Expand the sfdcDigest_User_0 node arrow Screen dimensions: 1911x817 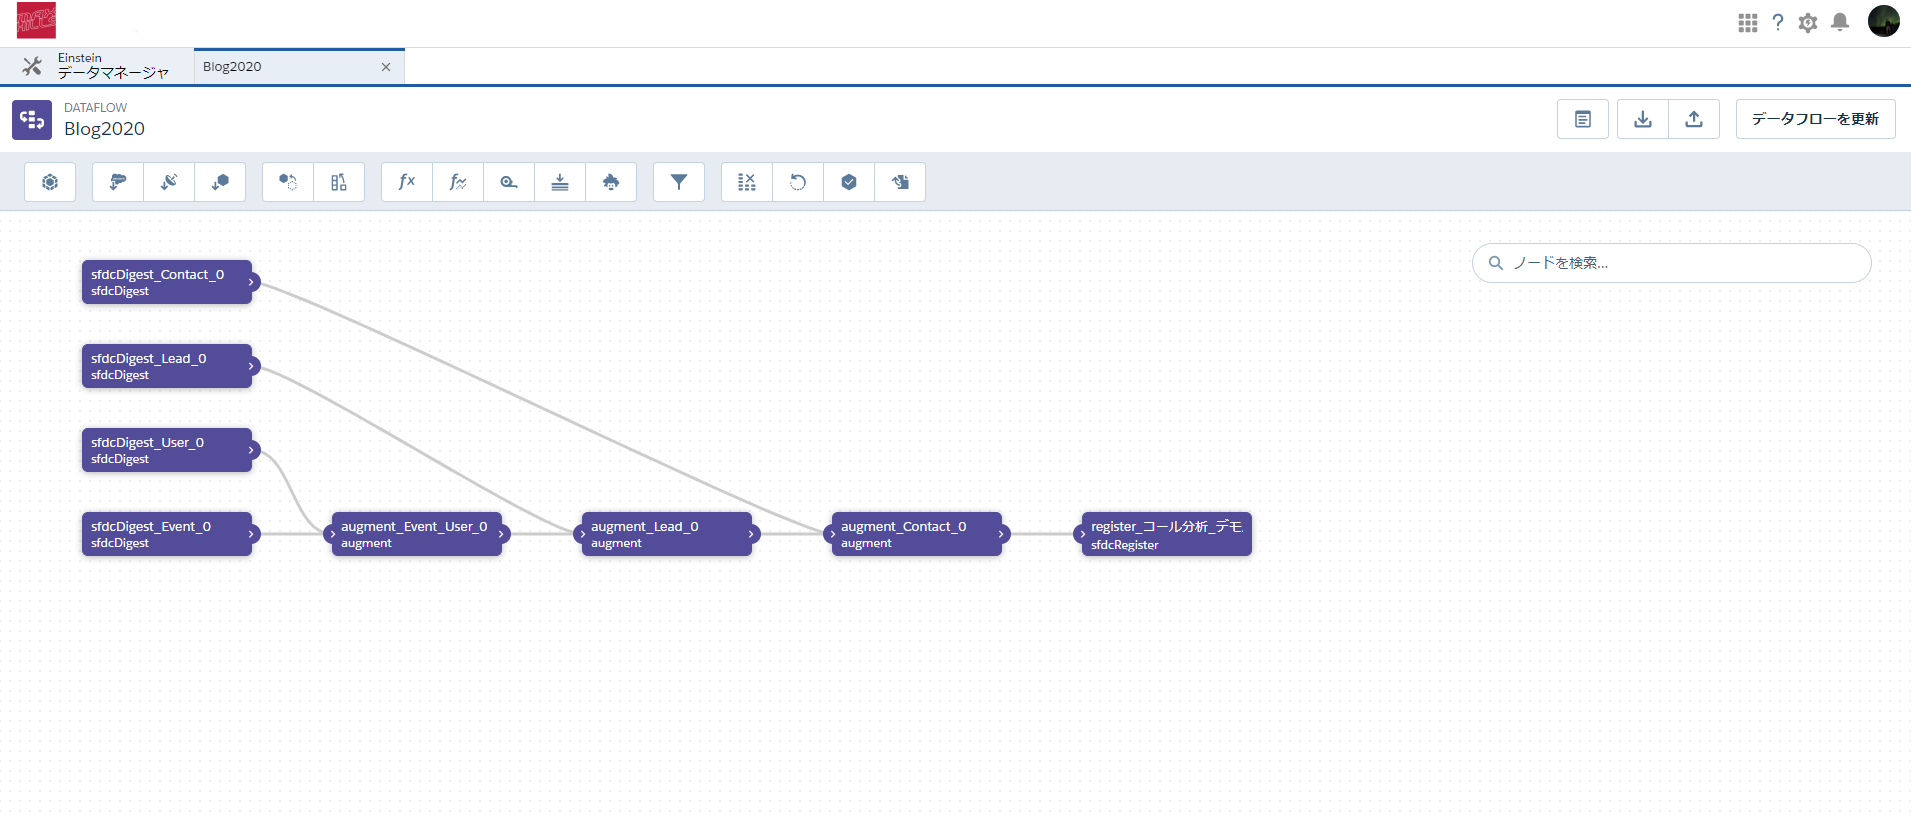tap(251, 450)
